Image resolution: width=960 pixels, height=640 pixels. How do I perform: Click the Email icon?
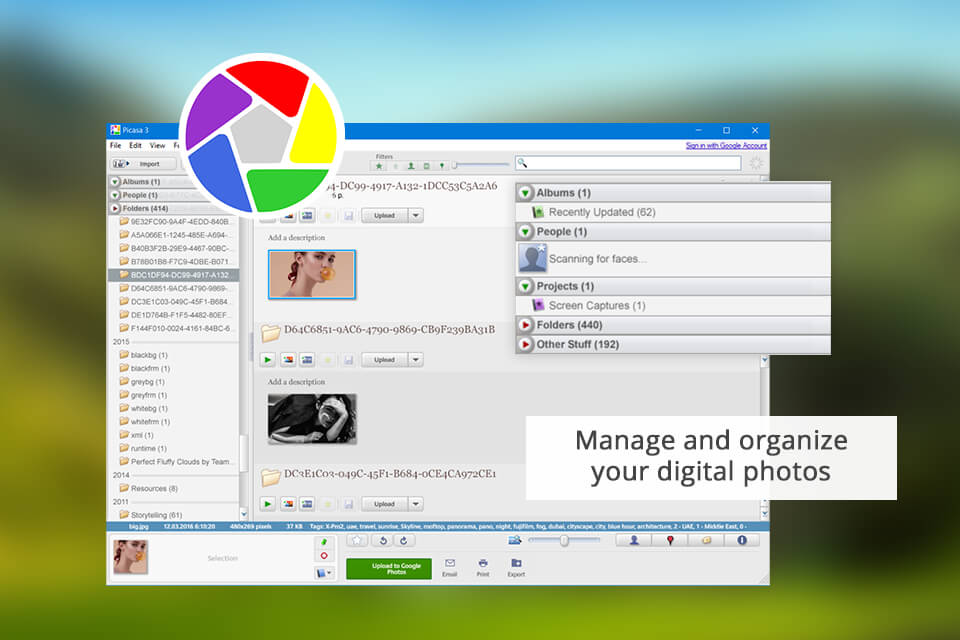coord(450,567)
